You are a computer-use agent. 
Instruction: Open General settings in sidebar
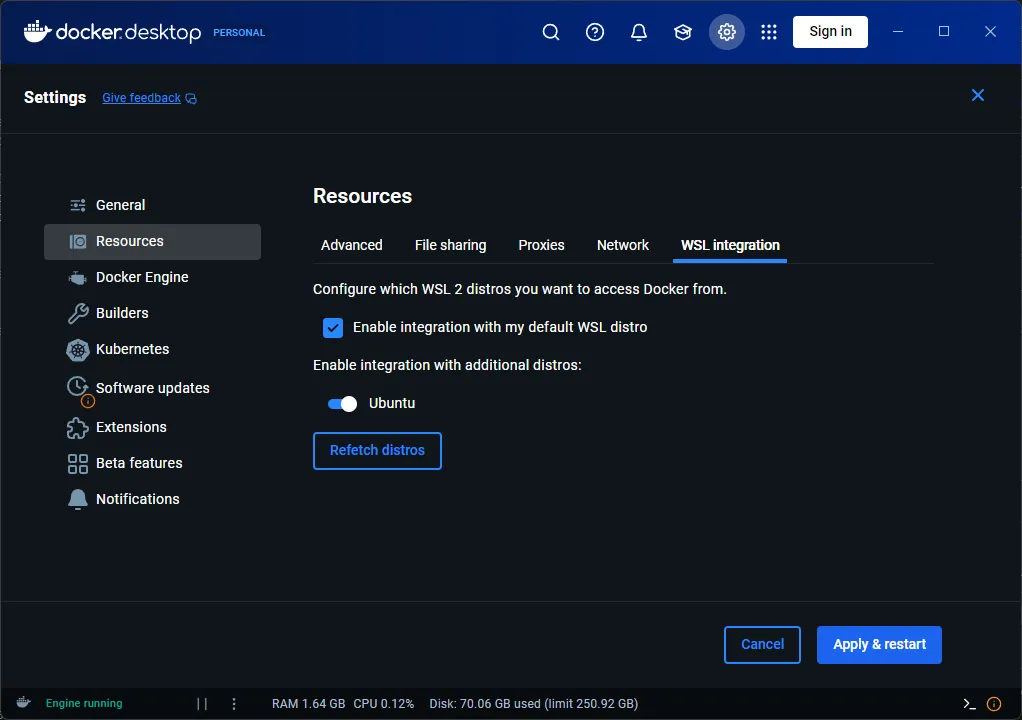pos(153,205)
